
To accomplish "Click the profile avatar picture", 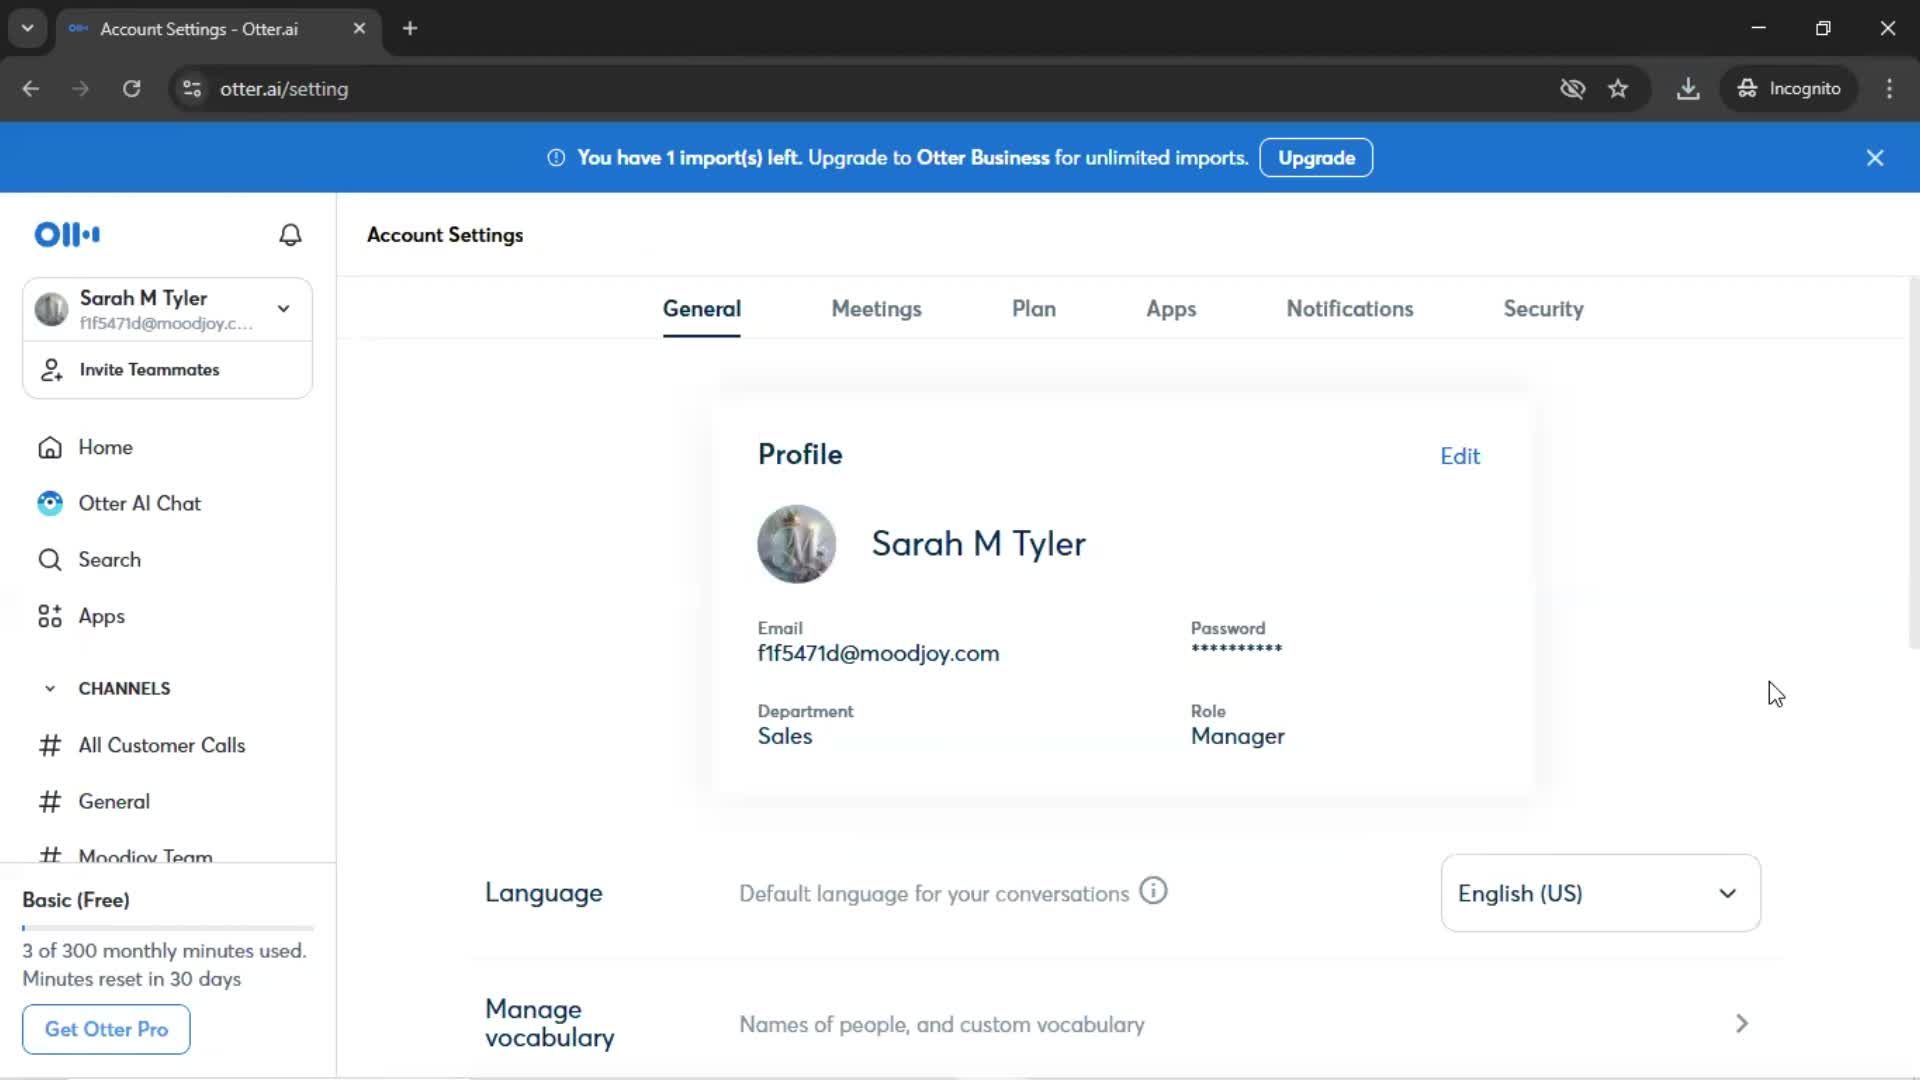I will tap(796, 544).
